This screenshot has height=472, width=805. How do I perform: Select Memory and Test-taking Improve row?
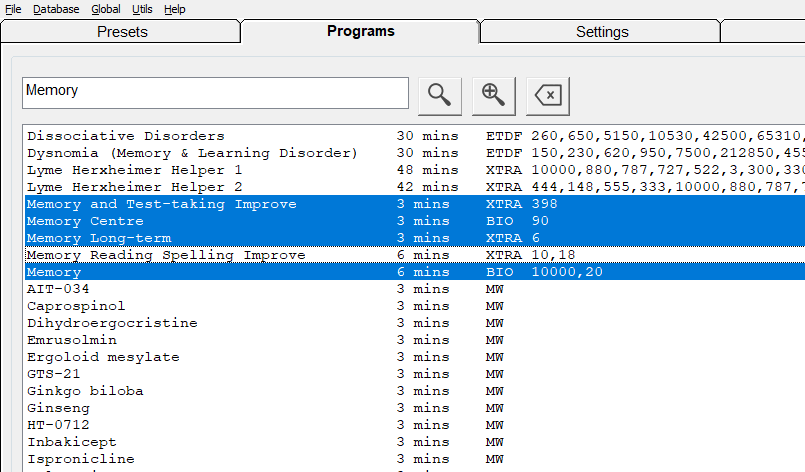(x=162, y=204)
